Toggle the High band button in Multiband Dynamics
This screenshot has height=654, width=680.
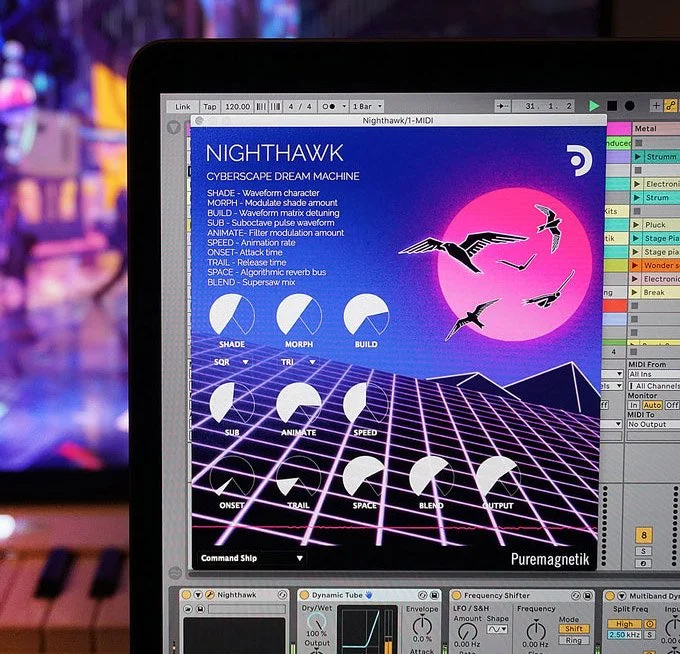pos(624,624)
